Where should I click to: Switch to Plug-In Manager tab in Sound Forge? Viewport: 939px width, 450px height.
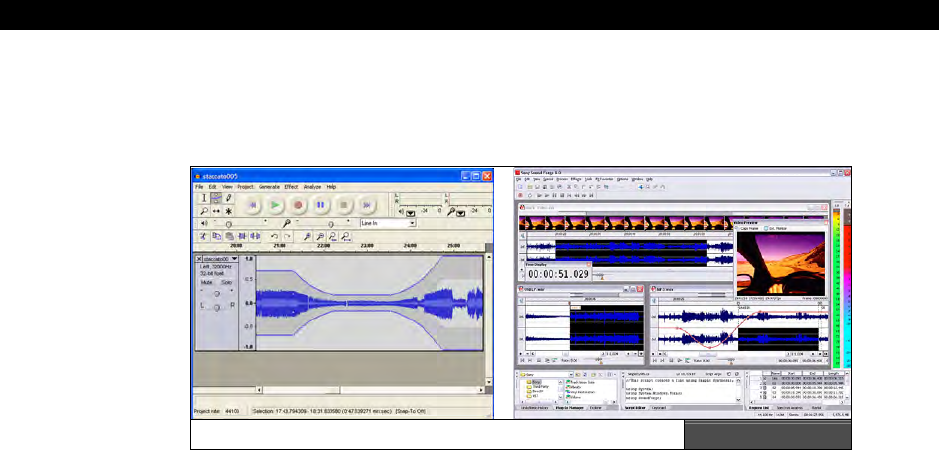click(570, 408)
